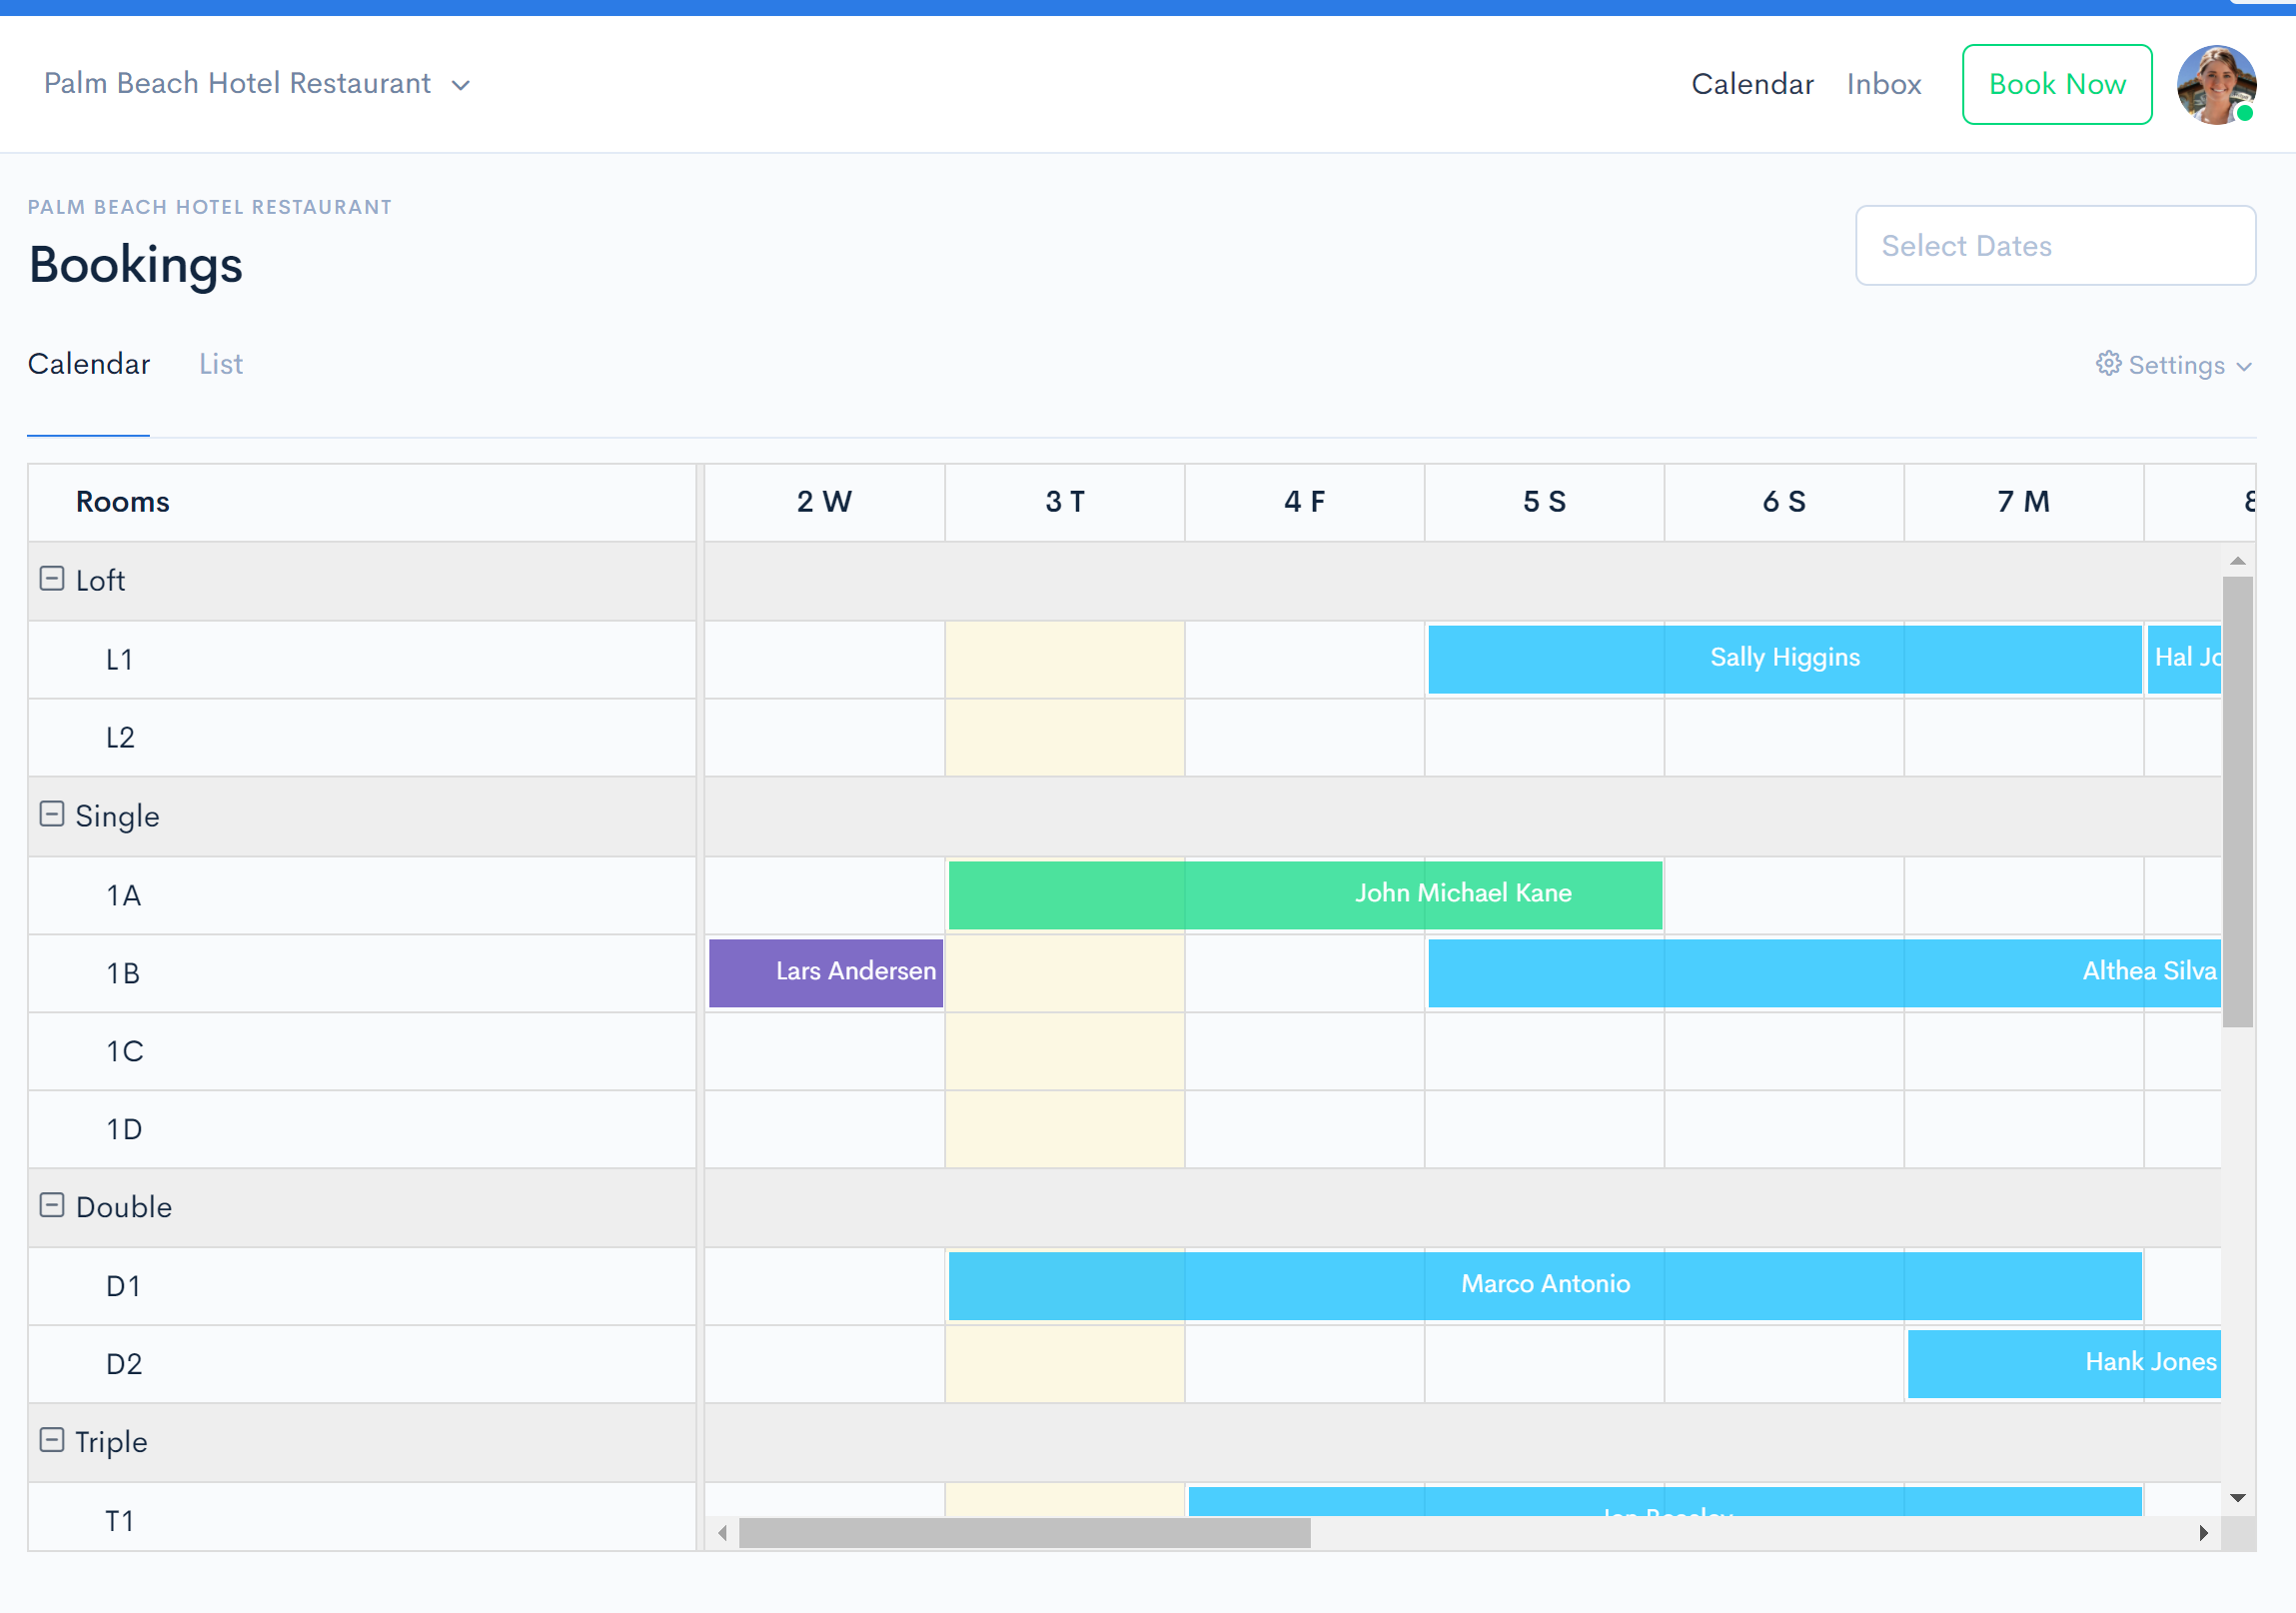Collapse the Double room group
Image resolution: width=2296 pixels, height=1613 pixels.
click(x=49, y=1206)
